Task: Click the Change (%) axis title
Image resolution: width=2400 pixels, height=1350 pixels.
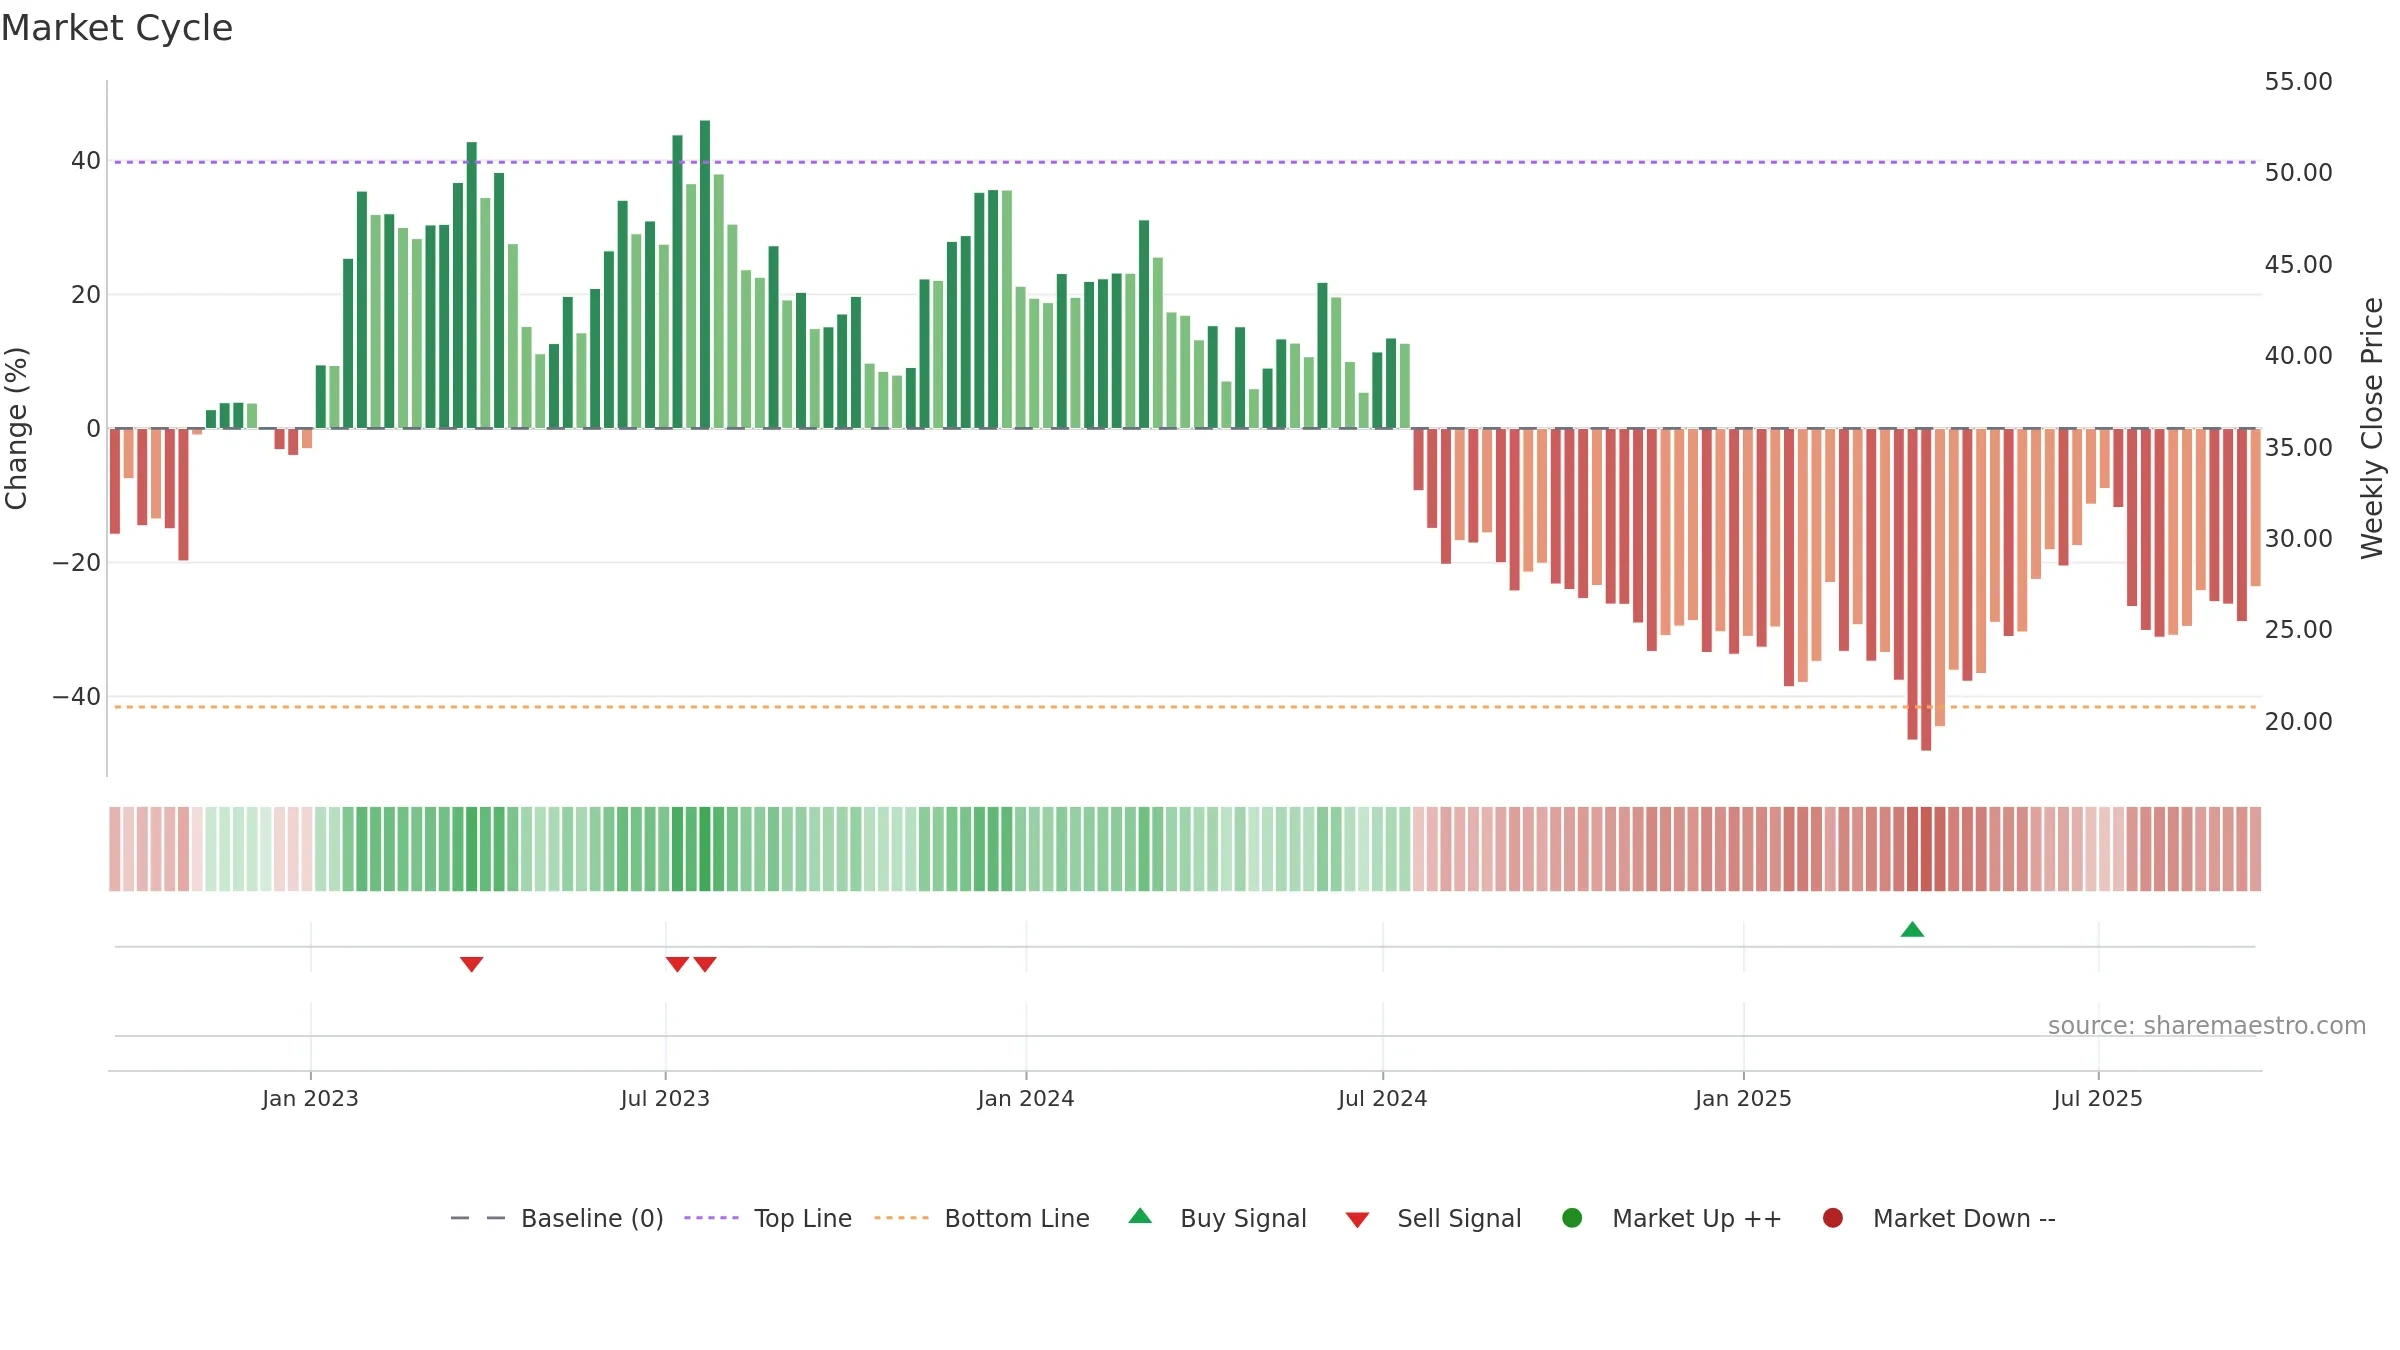Action: pos(16,428)
